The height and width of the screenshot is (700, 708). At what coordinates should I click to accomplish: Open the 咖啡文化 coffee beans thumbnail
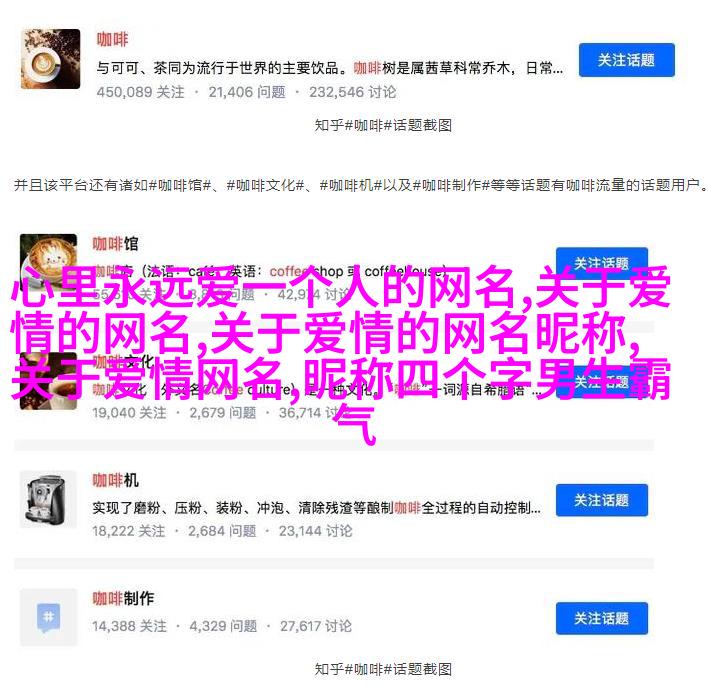pyautogui.click(x=48, y=381)
